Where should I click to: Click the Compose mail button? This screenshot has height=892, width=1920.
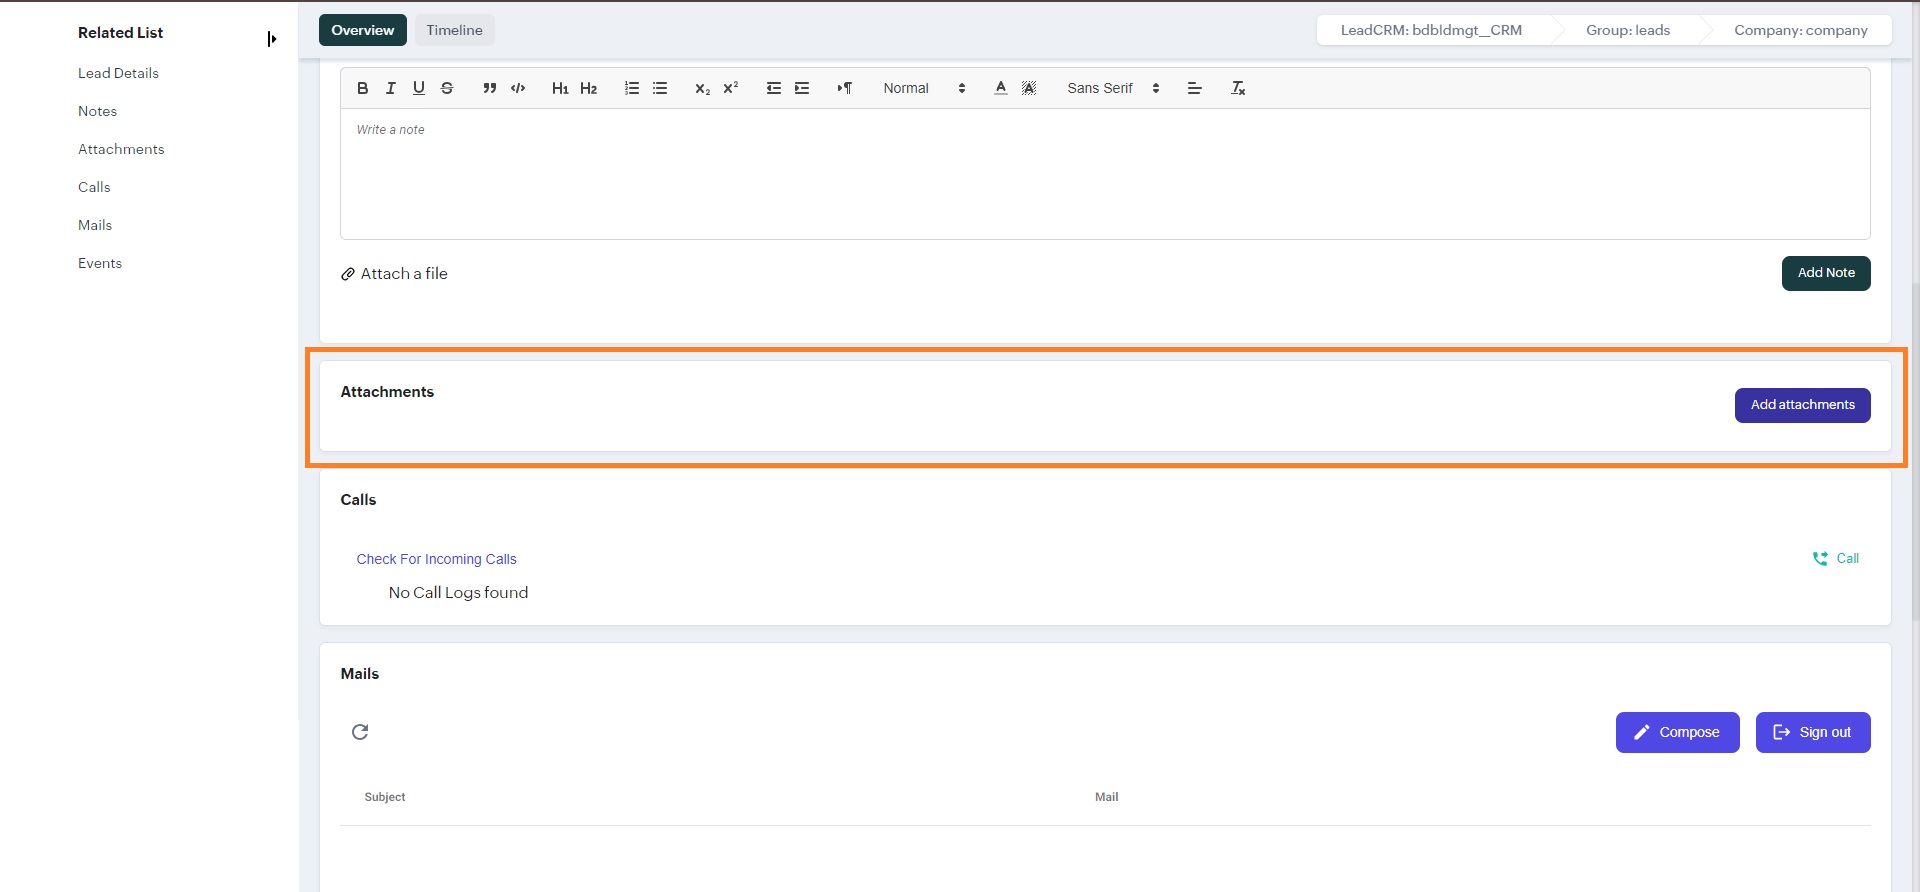1677,732
